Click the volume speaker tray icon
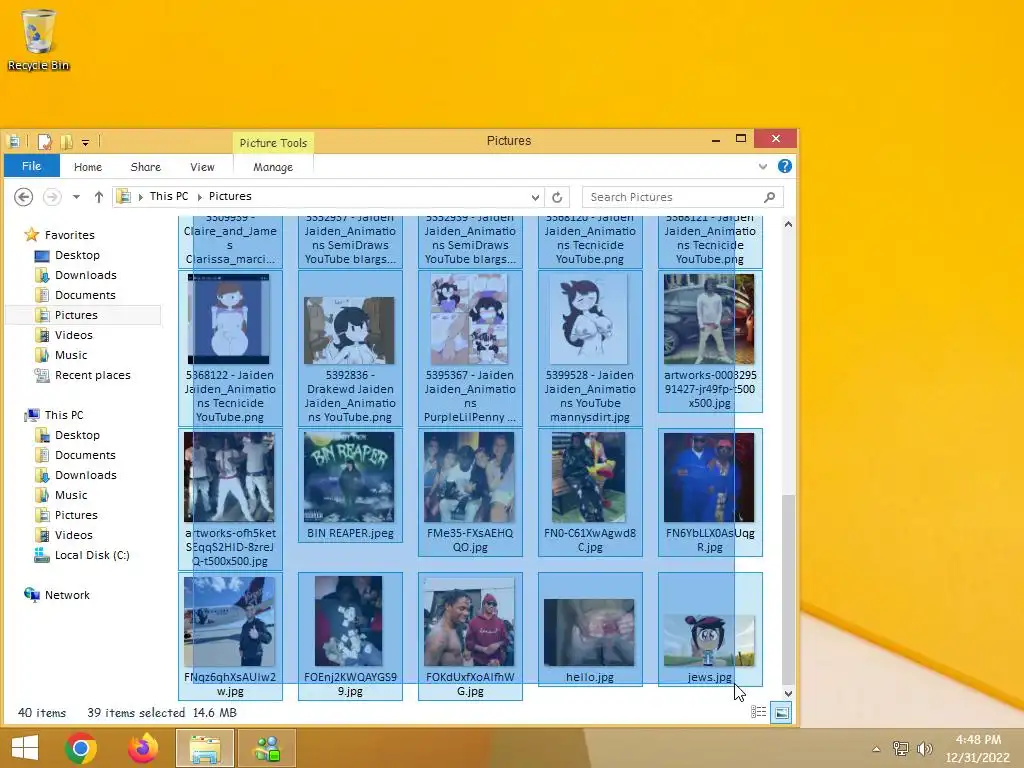Screen dimensions: 1024x768 pyautogui.click(x=924, y=748)
